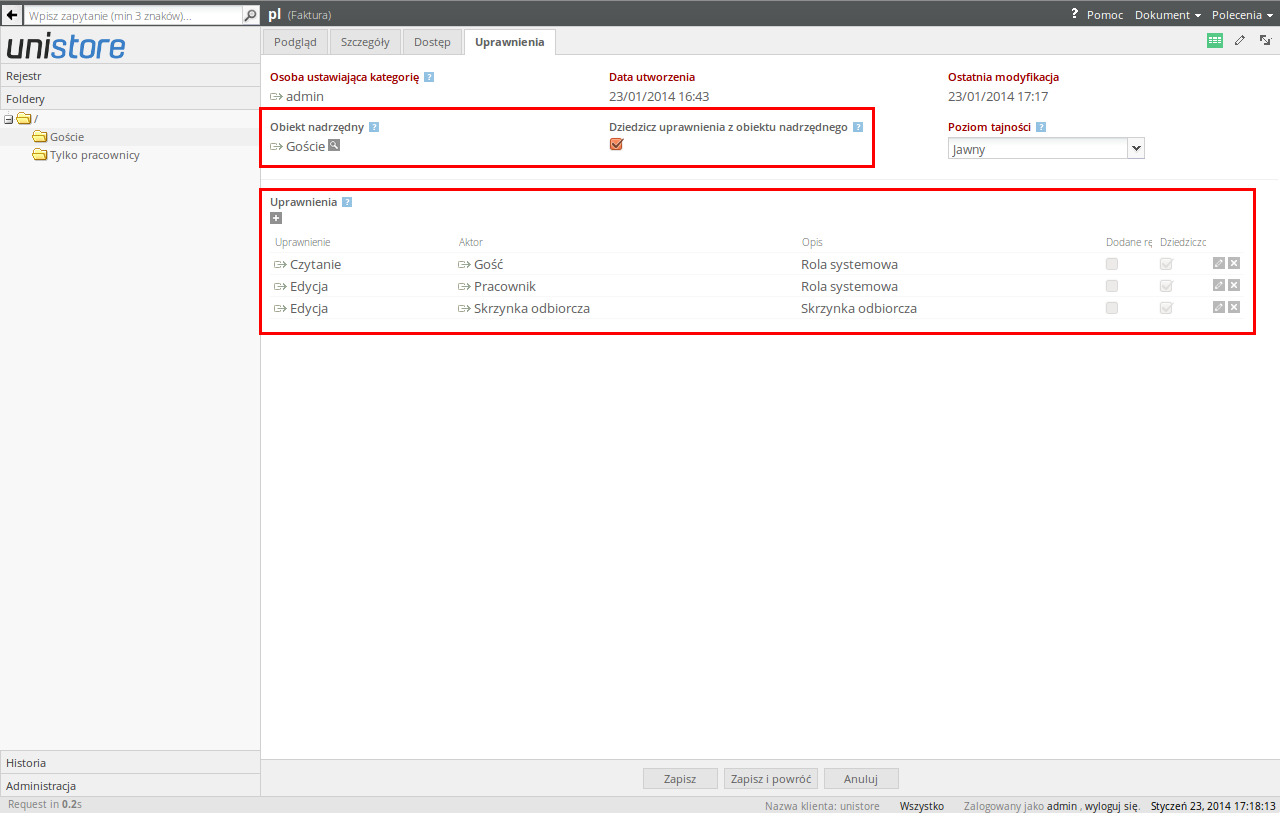The height and width of the screenshot is (813, 1280).
Task: Collapse the root folder tree node
Action: pos(8,119)
